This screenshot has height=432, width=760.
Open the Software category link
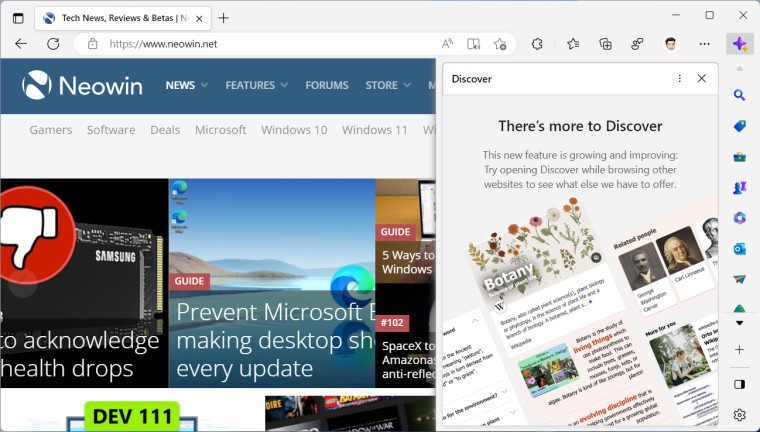click(x=111, y=130)
